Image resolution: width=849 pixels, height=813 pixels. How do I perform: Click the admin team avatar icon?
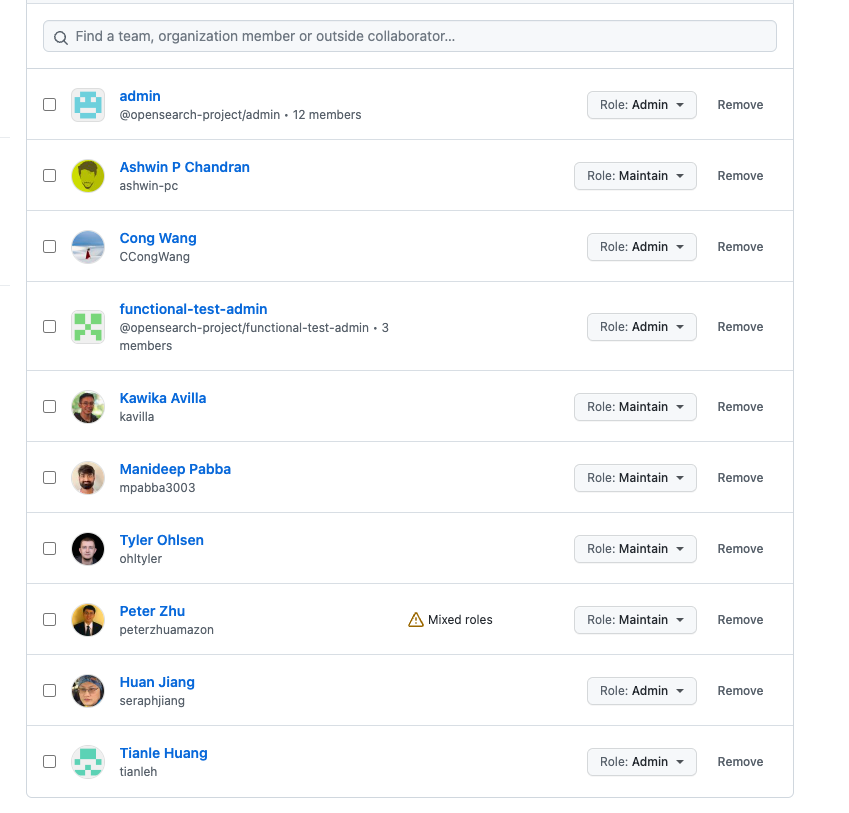pos(88,104)
